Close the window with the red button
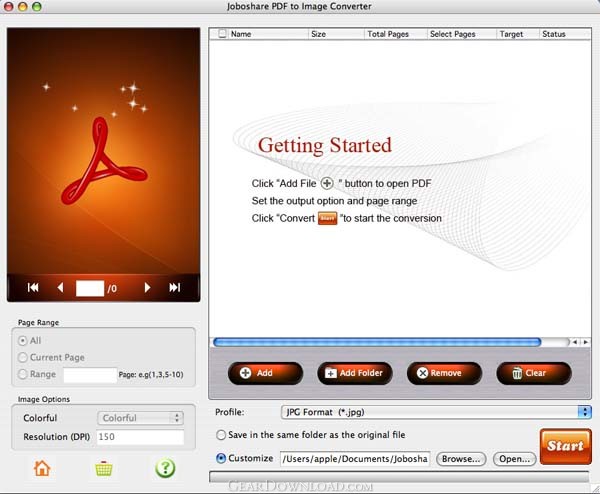600x494 pixels. 8,6
